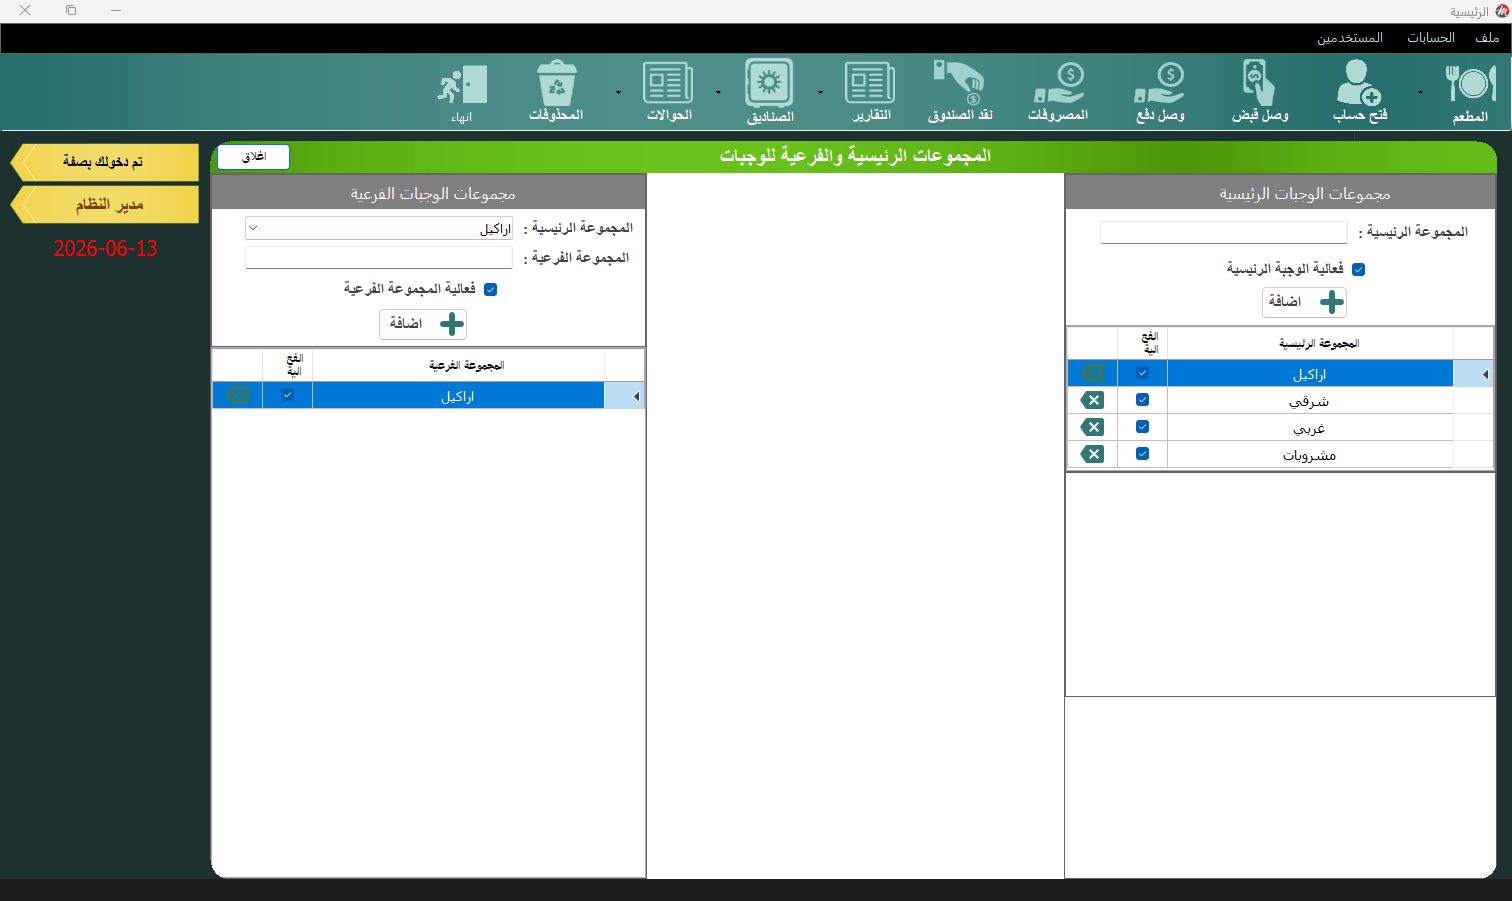
Task: Click the red 2026-06-13 date
Action: pyautogui.click(x=105, y=248)
